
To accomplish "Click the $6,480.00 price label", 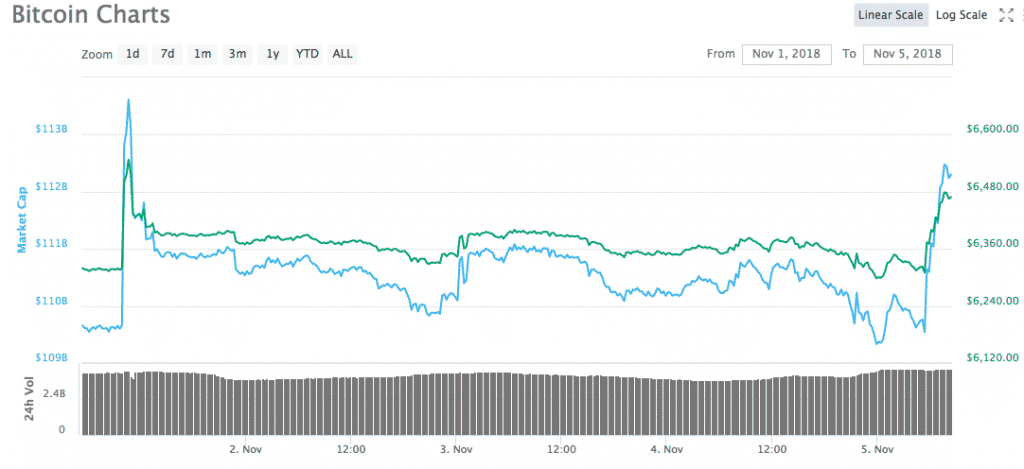I will click(992, 187).
